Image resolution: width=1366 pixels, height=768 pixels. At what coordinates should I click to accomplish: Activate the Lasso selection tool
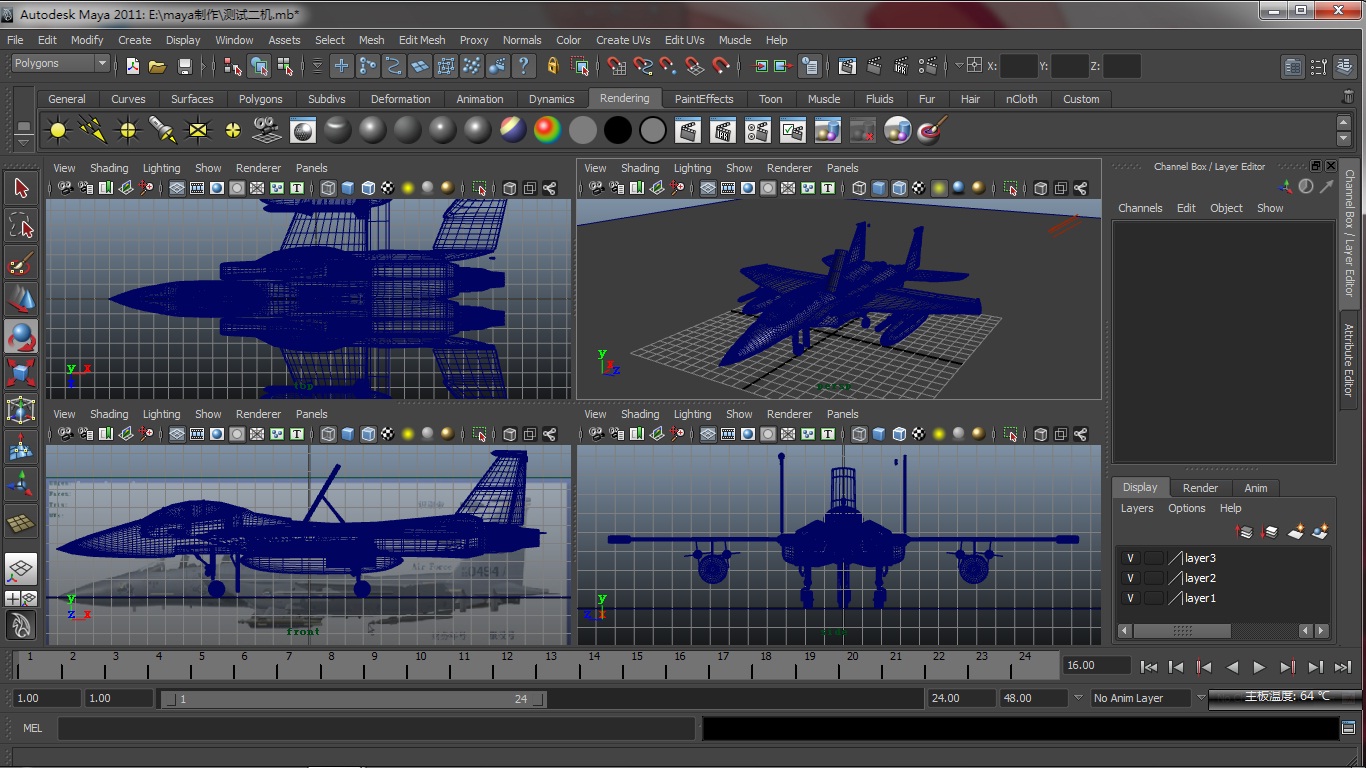[x=21, y=225]
